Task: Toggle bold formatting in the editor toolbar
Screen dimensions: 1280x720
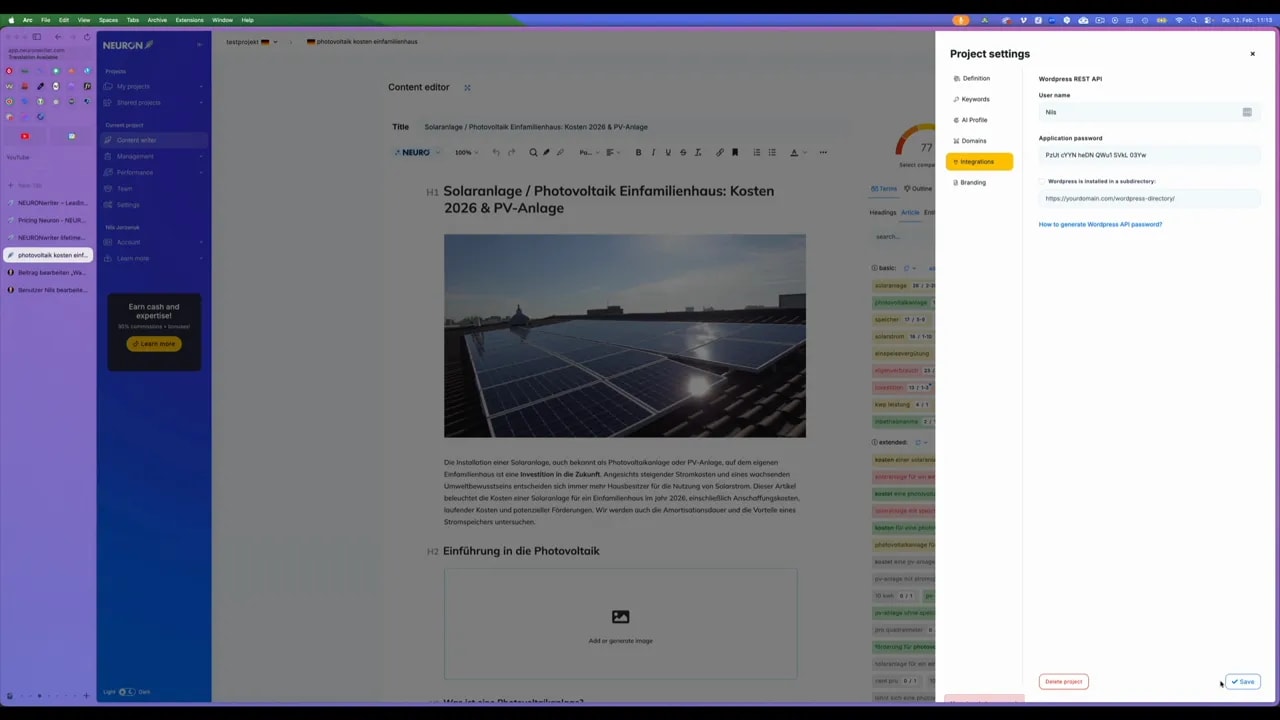Action: coord(638,152)
